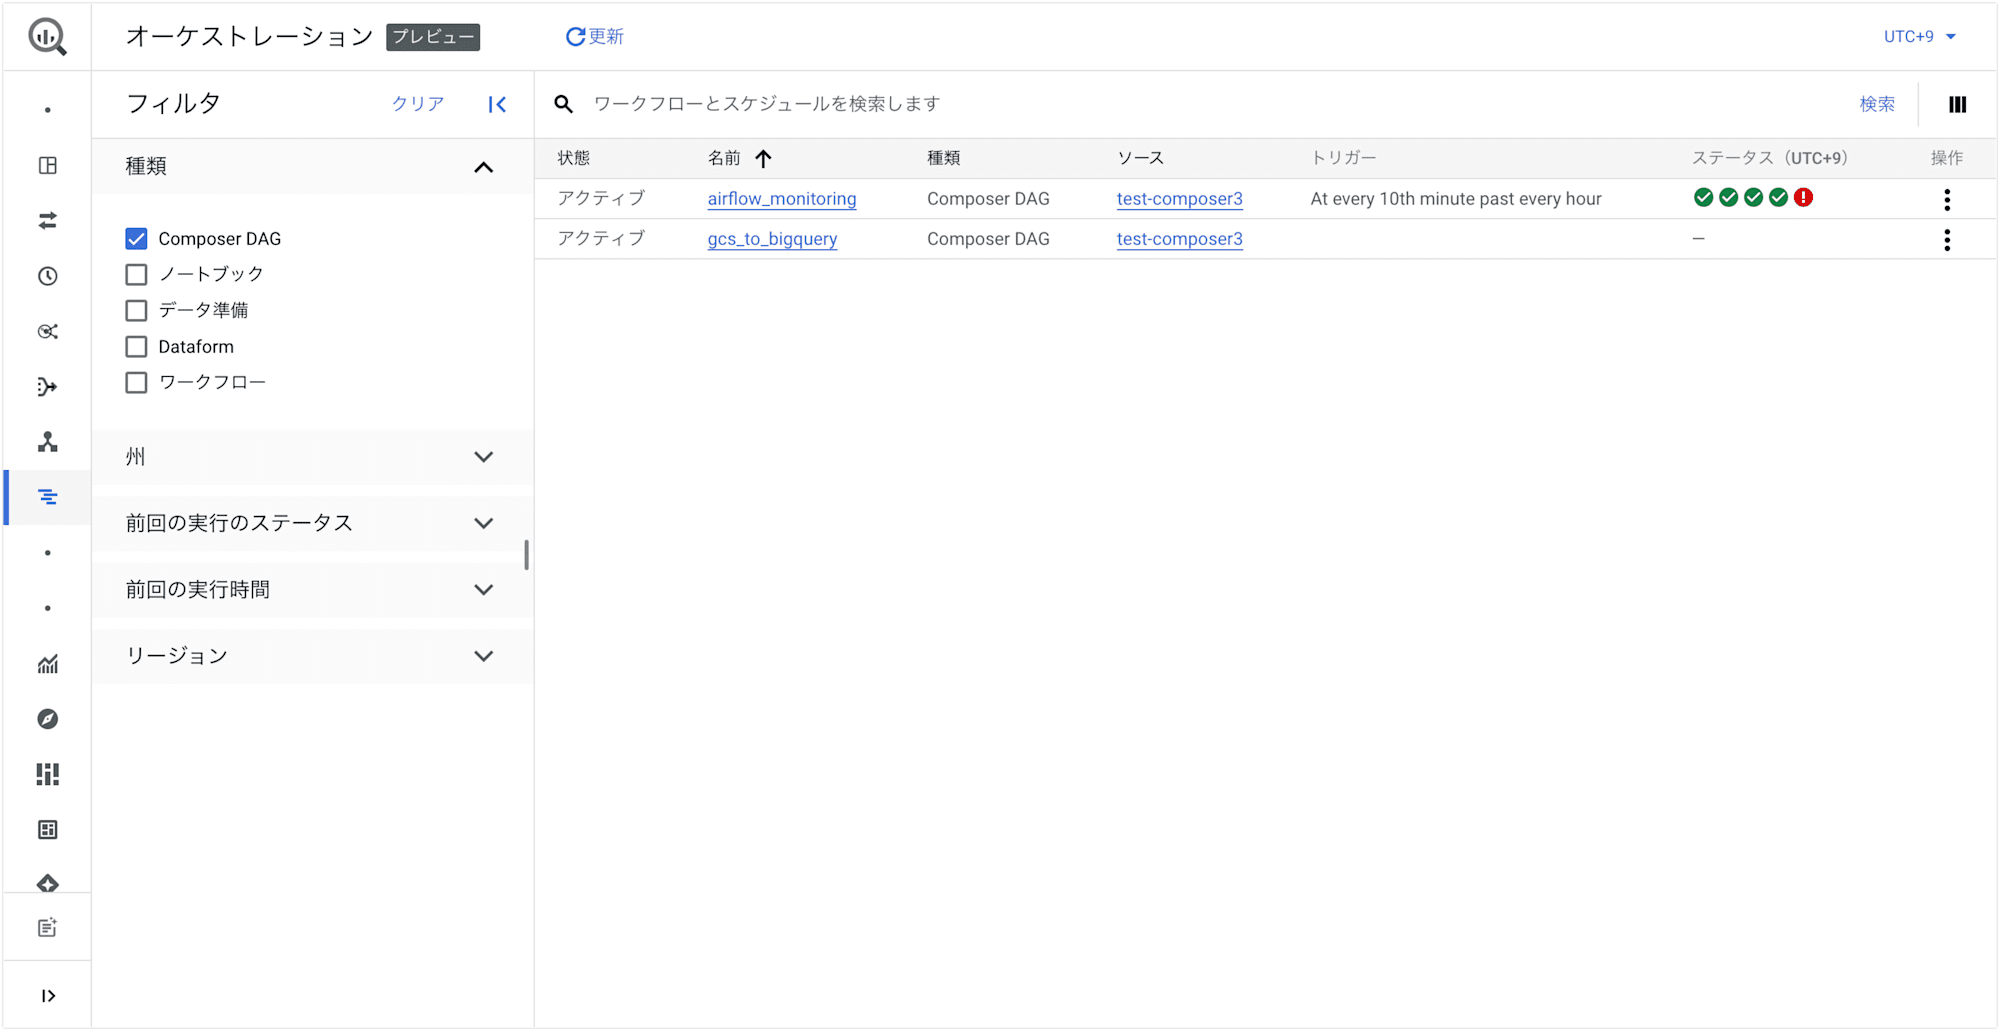The width and height of the screenshot is (2000, 1031).
Task: Click the first green success status icon
Action: [1704, 198]
